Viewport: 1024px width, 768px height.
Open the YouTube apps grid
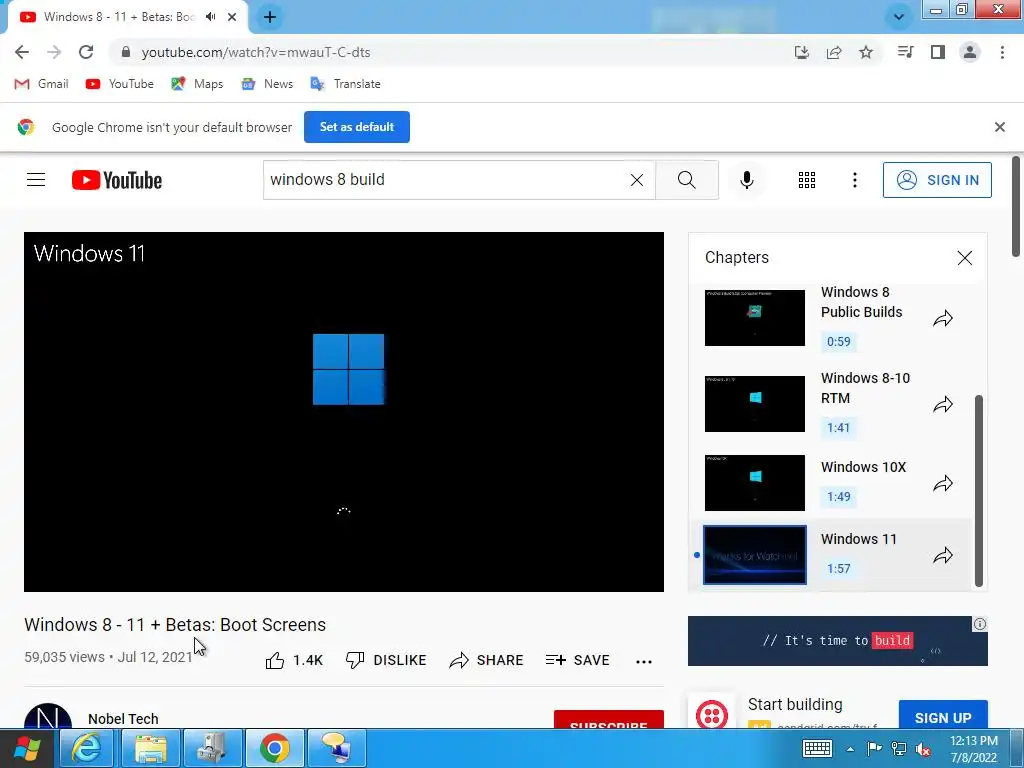click(807, 180)
